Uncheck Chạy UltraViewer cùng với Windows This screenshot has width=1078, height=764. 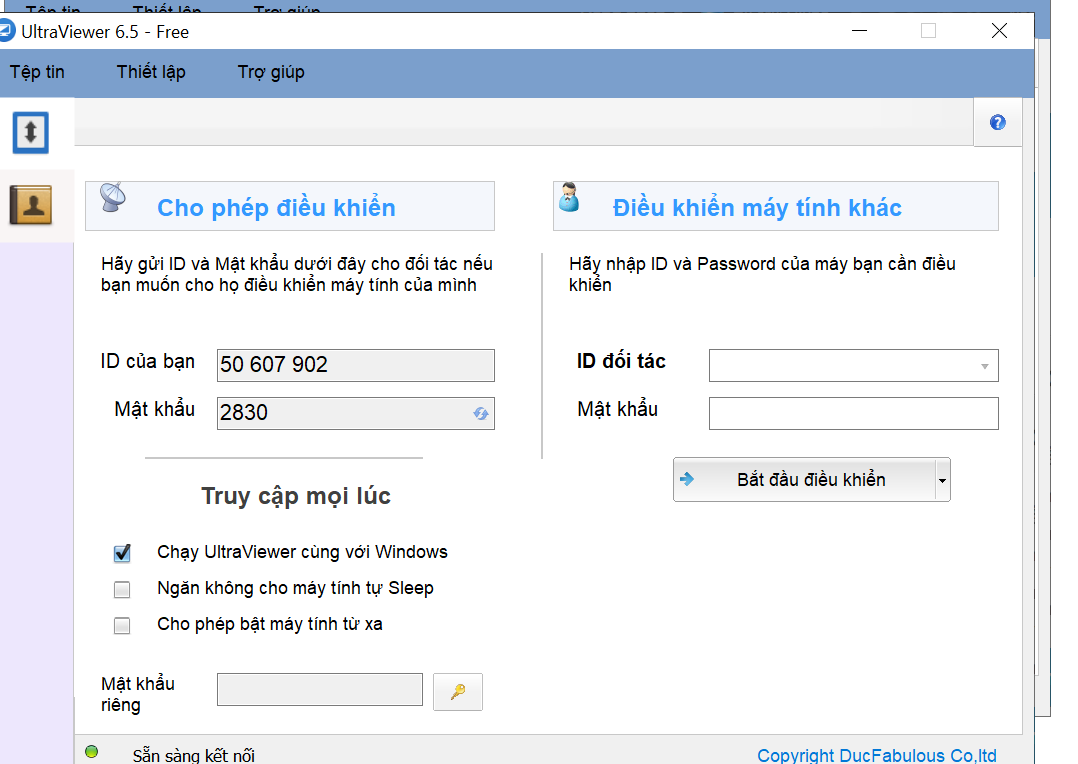[122, 553]
